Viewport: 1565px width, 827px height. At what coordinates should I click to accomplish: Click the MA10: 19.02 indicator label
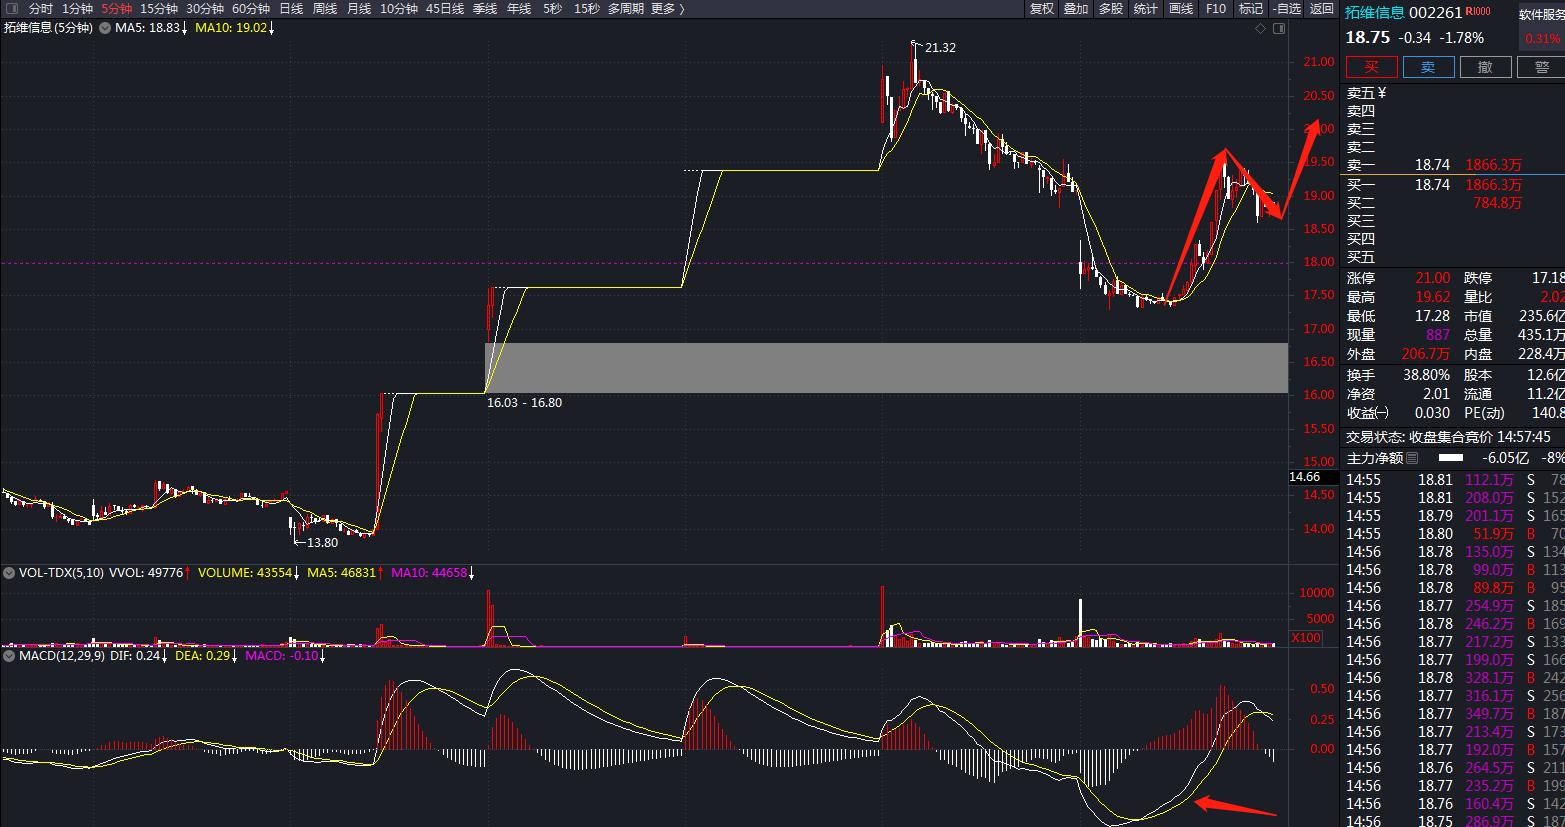pos(235,28)
